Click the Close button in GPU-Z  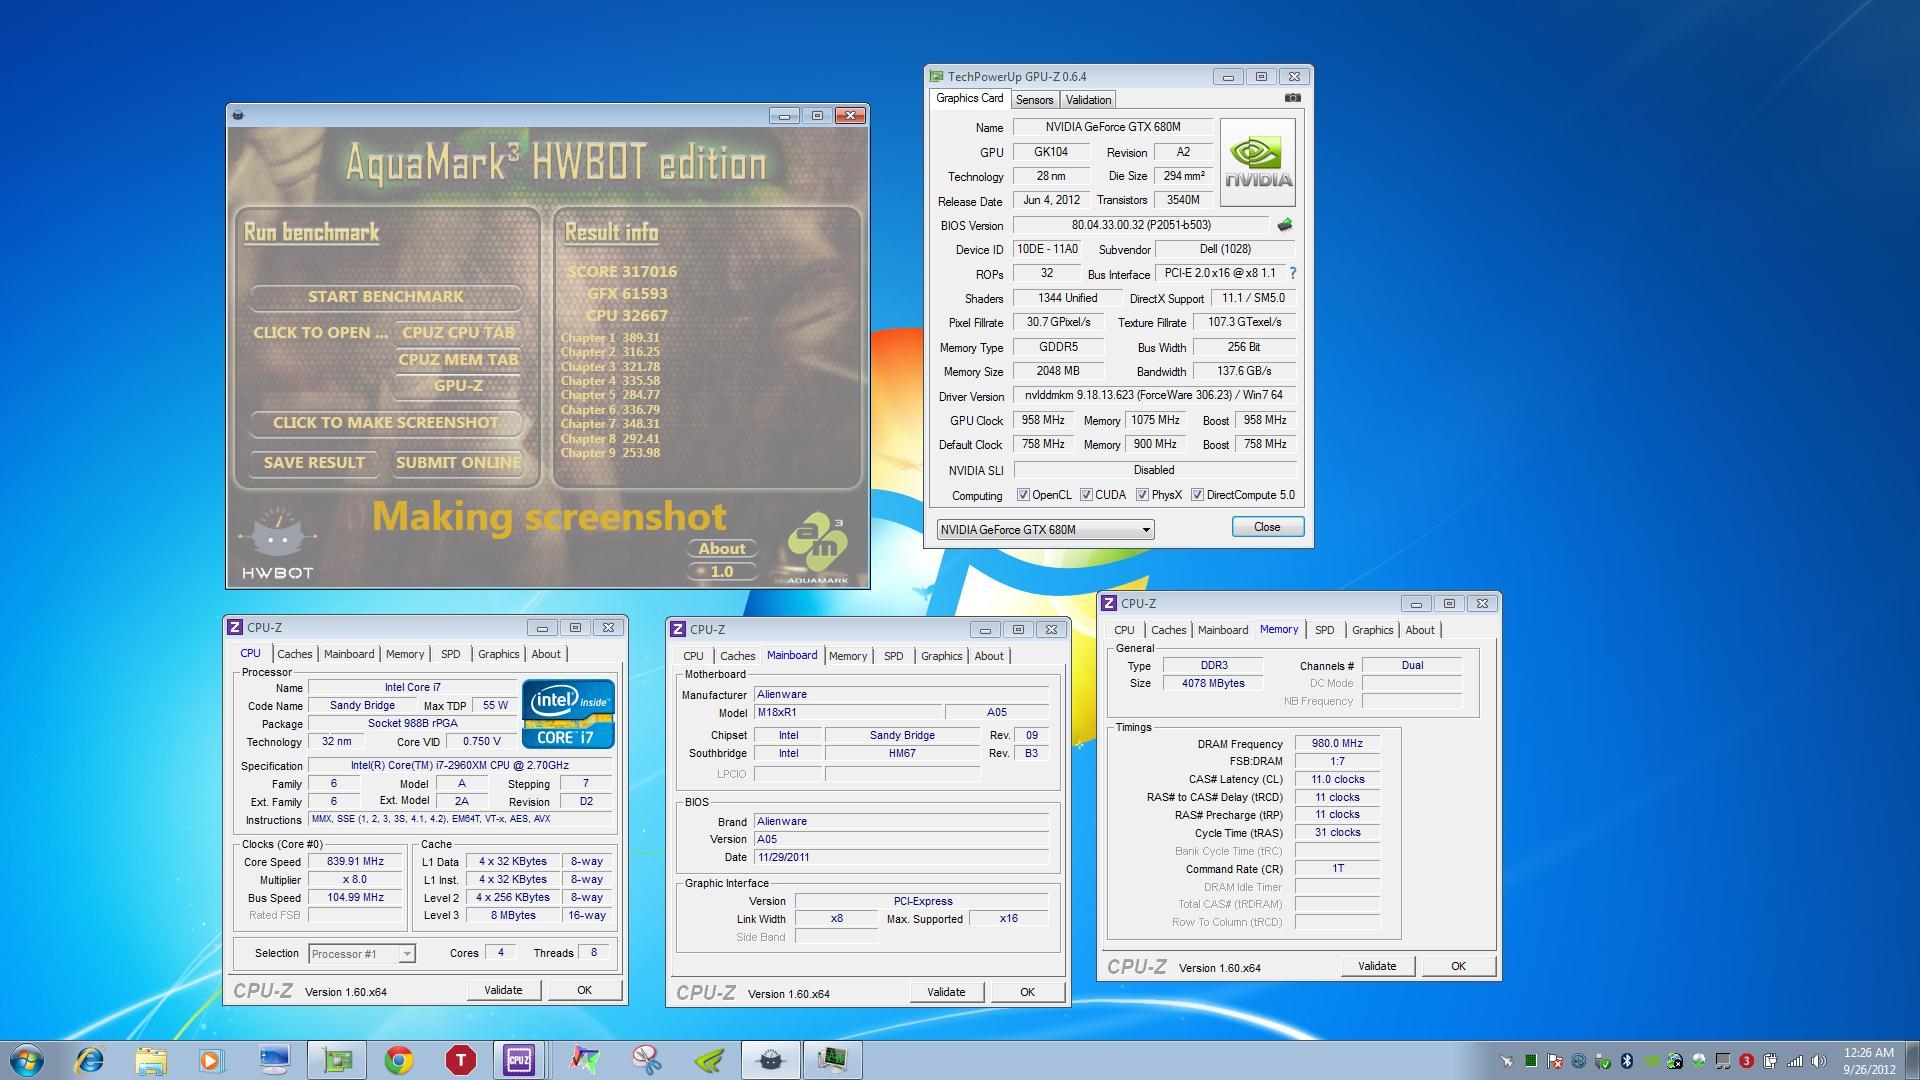point(1267,527)
